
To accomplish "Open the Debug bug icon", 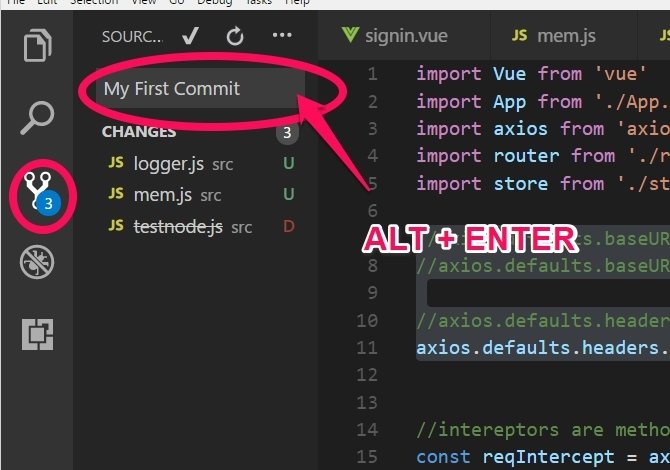I will coord(37,262).
